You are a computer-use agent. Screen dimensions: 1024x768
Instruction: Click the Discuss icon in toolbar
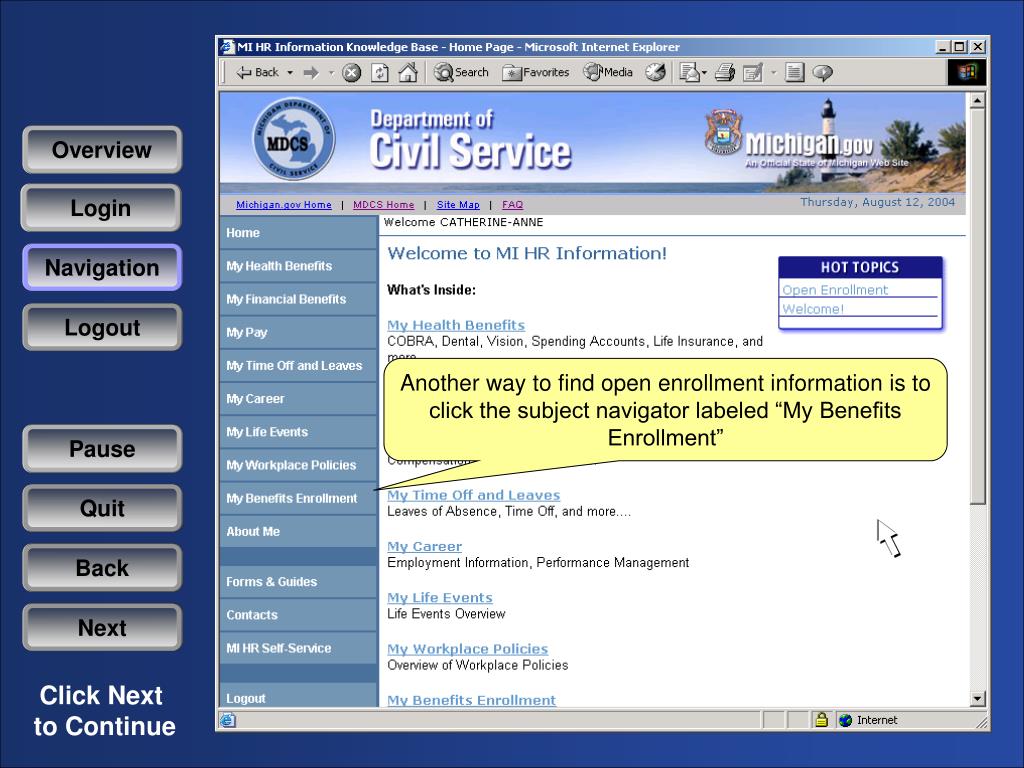pos(794,72)
